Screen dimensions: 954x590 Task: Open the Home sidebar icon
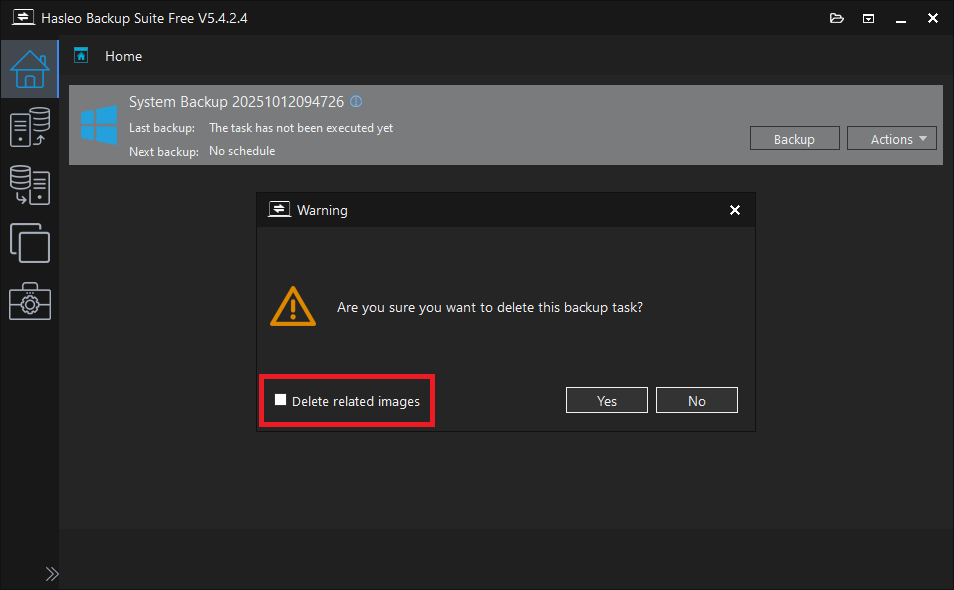tap(29, 69)
